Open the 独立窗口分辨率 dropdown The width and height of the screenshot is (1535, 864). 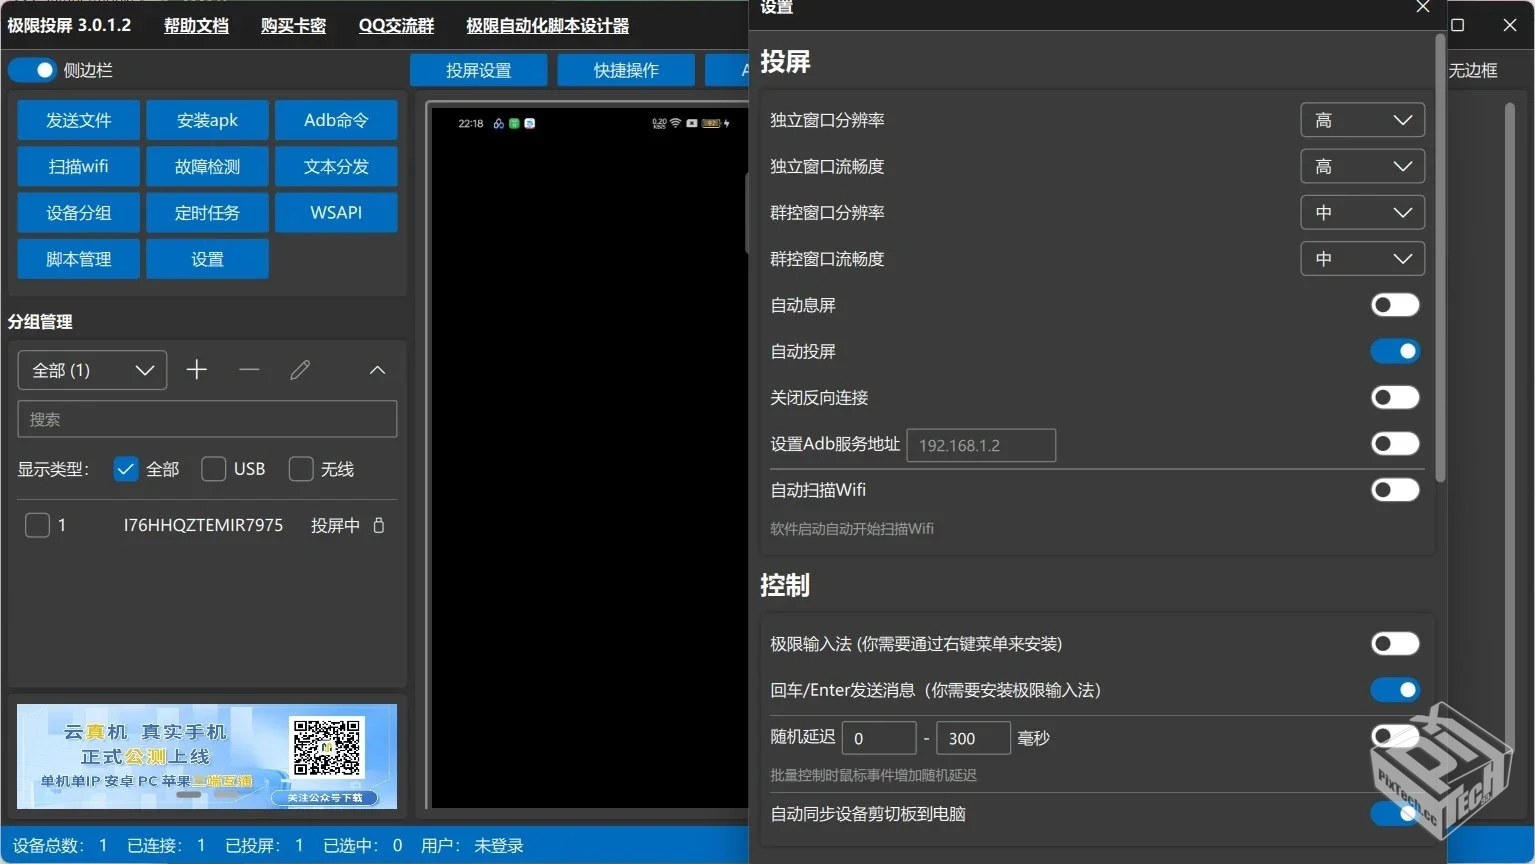pyautogui.click(x=1362, y=119)
